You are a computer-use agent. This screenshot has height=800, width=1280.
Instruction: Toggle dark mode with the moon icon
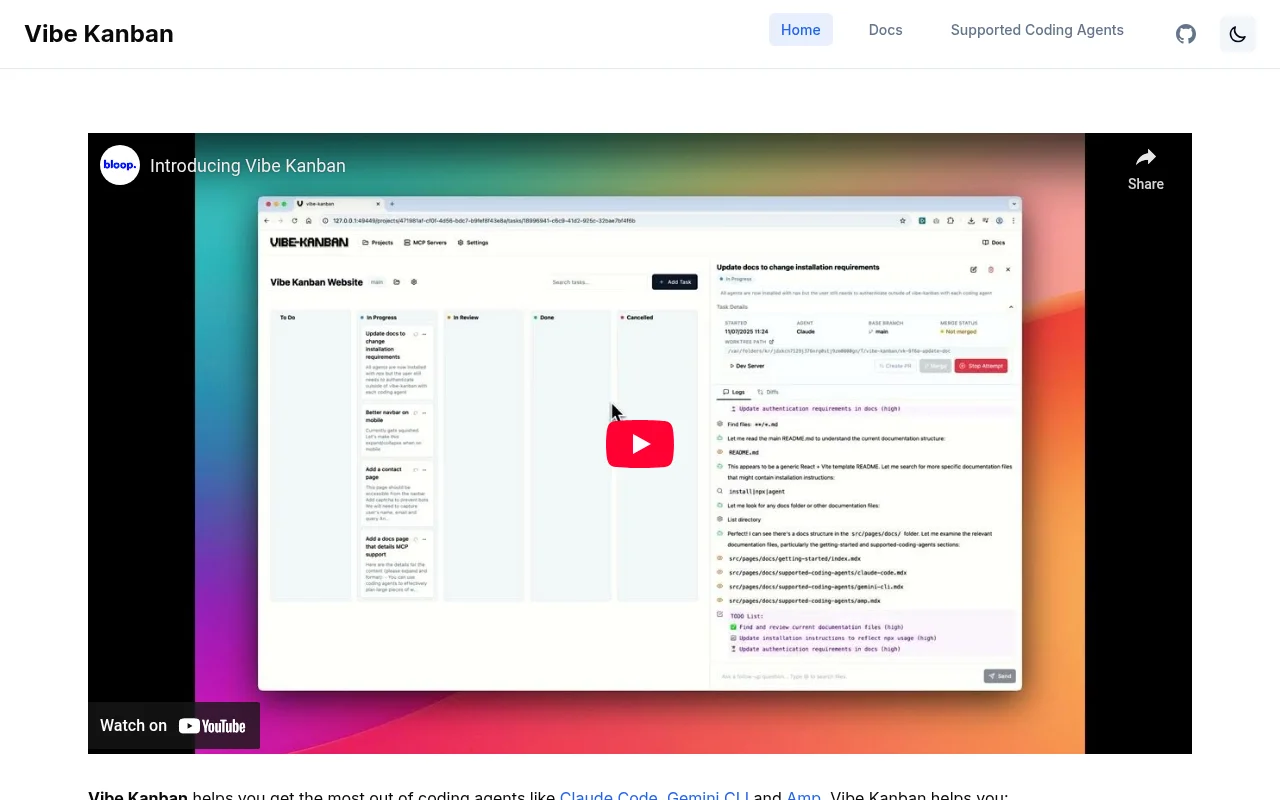tap(1237, 34)
